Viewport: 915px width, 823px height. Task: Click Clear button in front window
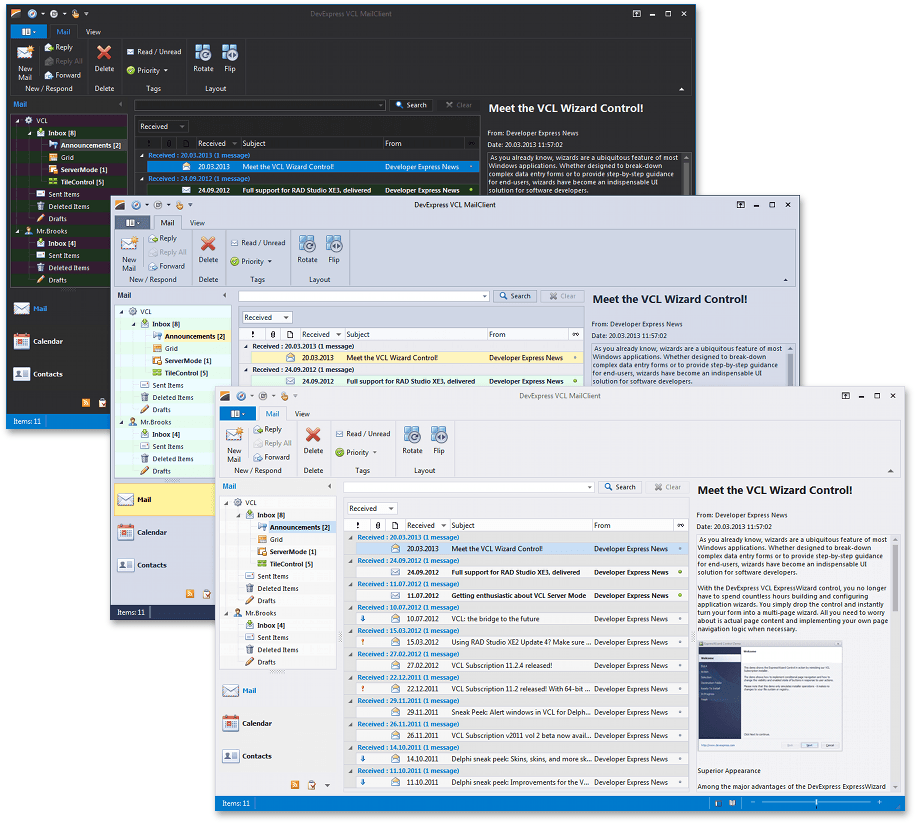pos(668,487)
